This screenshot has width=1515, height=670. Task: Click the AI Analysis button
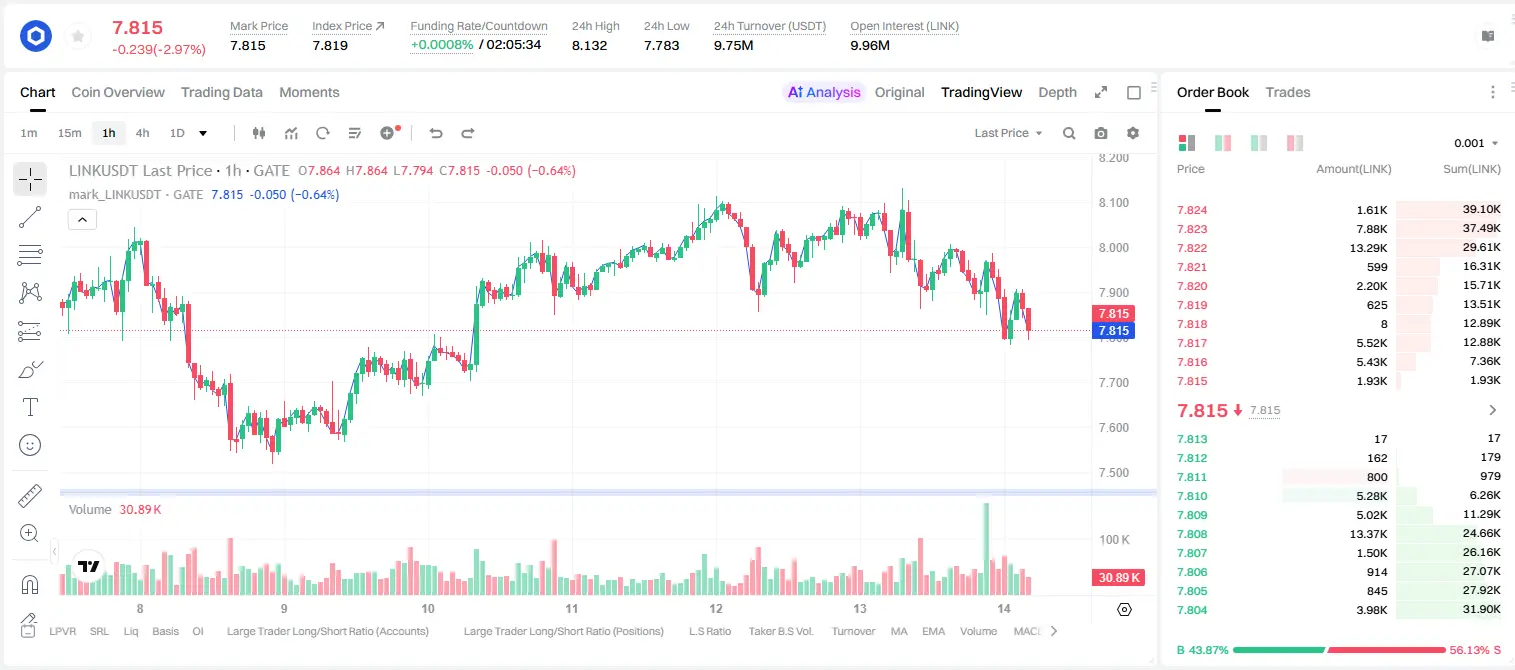[x=824, y=92]
